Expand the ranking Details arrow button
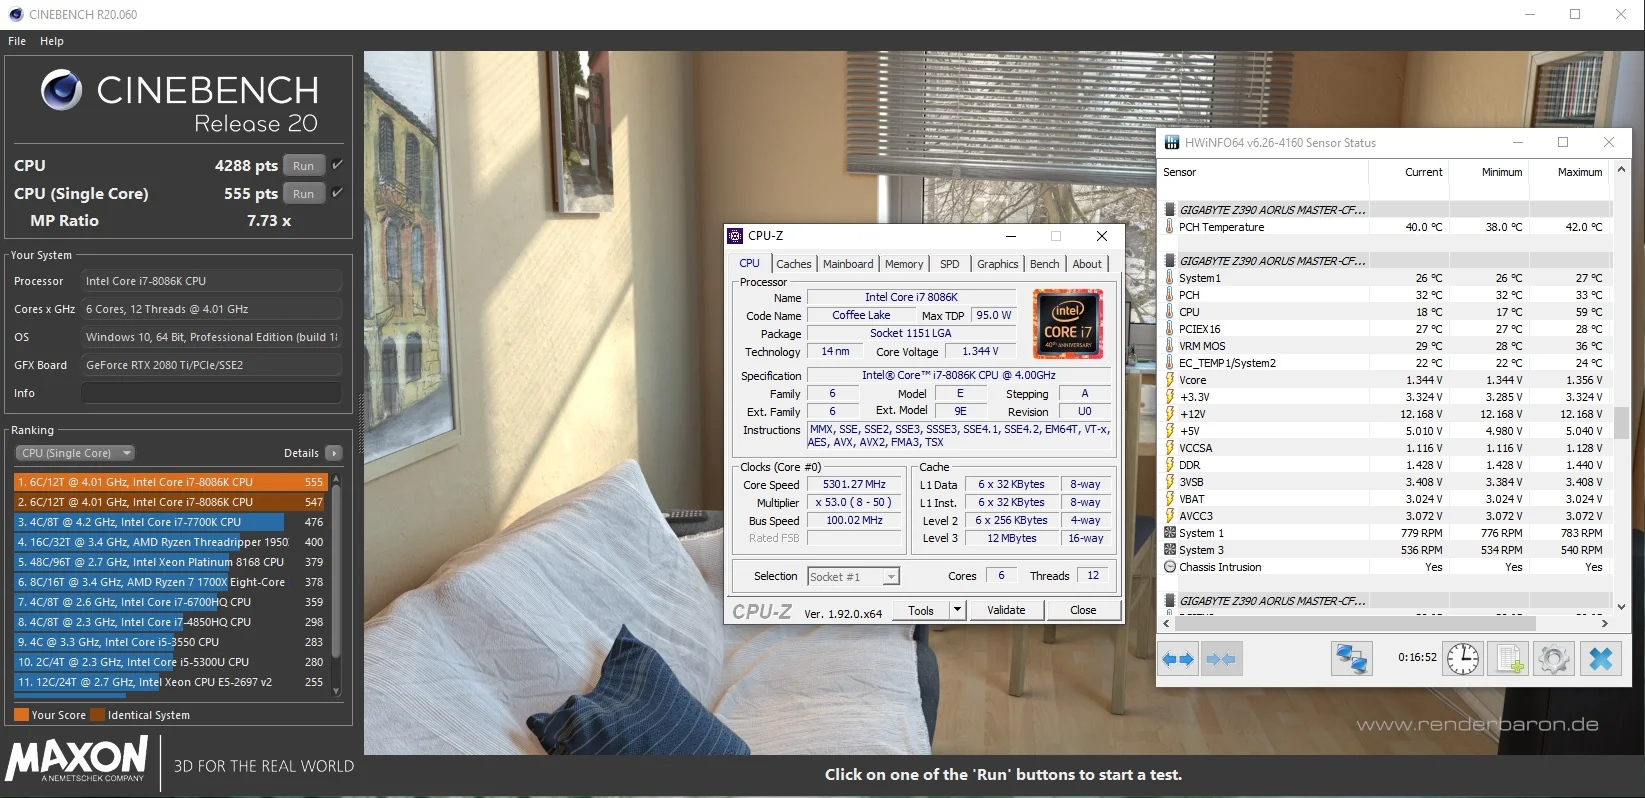 pos(334,453)
